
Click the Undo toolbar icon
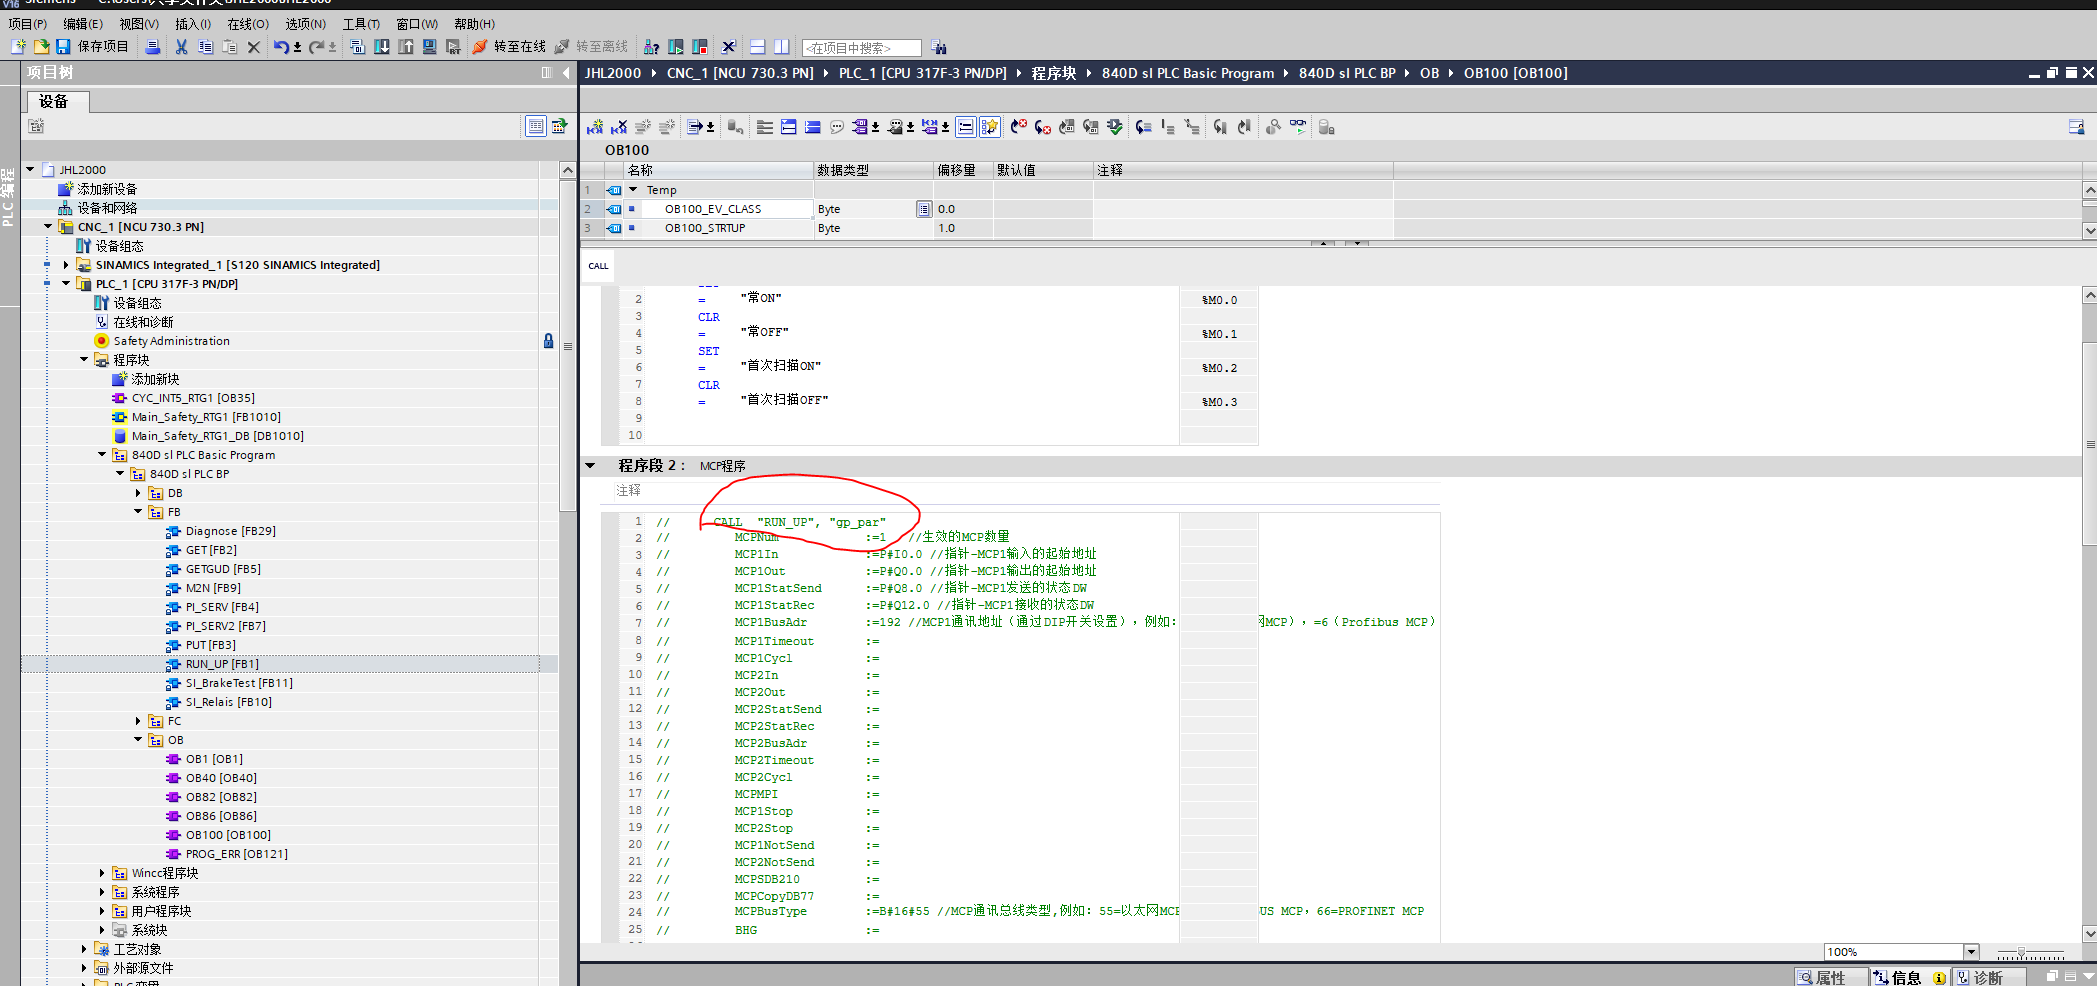[279, 46]
